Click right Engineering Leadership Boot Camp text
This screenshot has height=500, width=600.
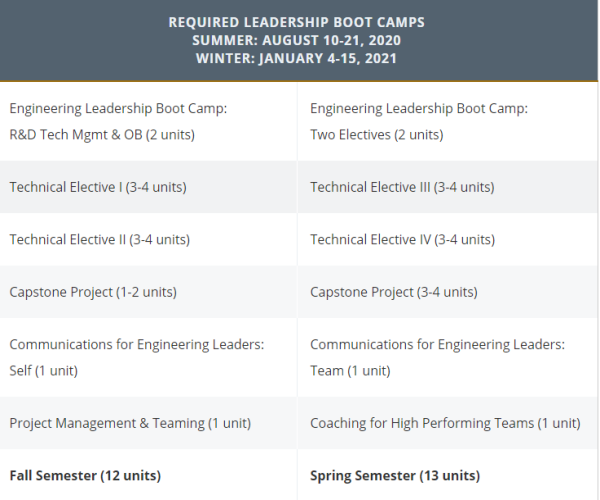coord(419,108)
